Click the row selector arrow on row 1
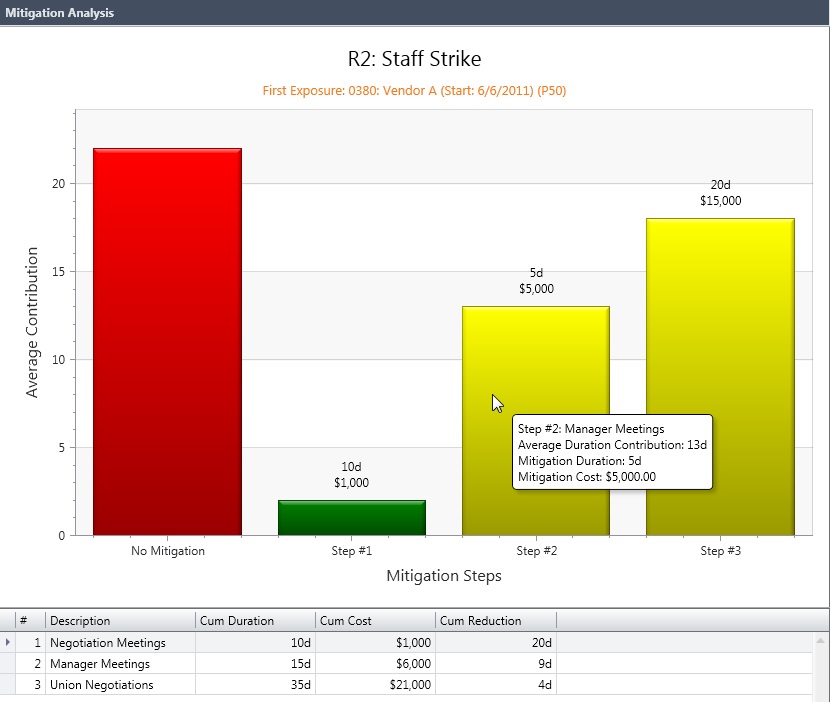Screen dimensions: 830x702 pyautogui.click(x=7, y=642)
